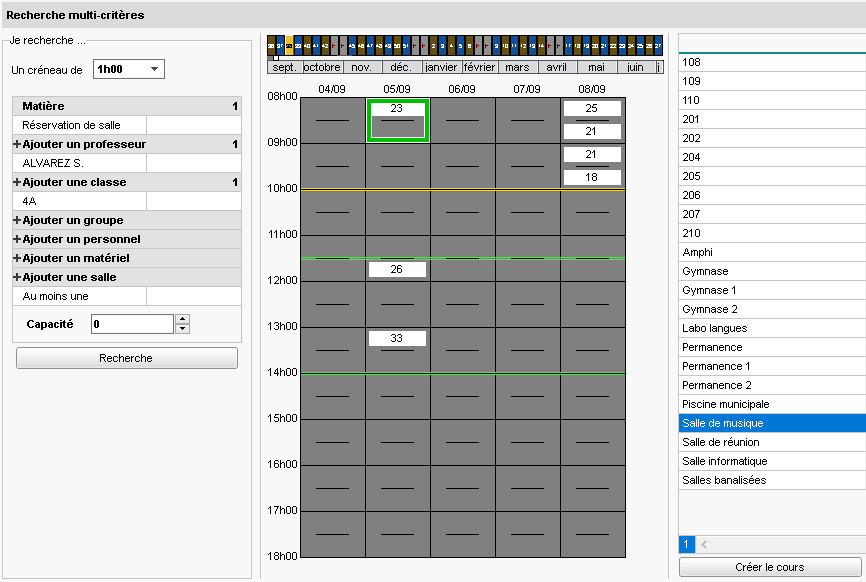The height and width of the screenshot is (582, 866).
Task: Select room 201 in the list
Action: (772, 119)
